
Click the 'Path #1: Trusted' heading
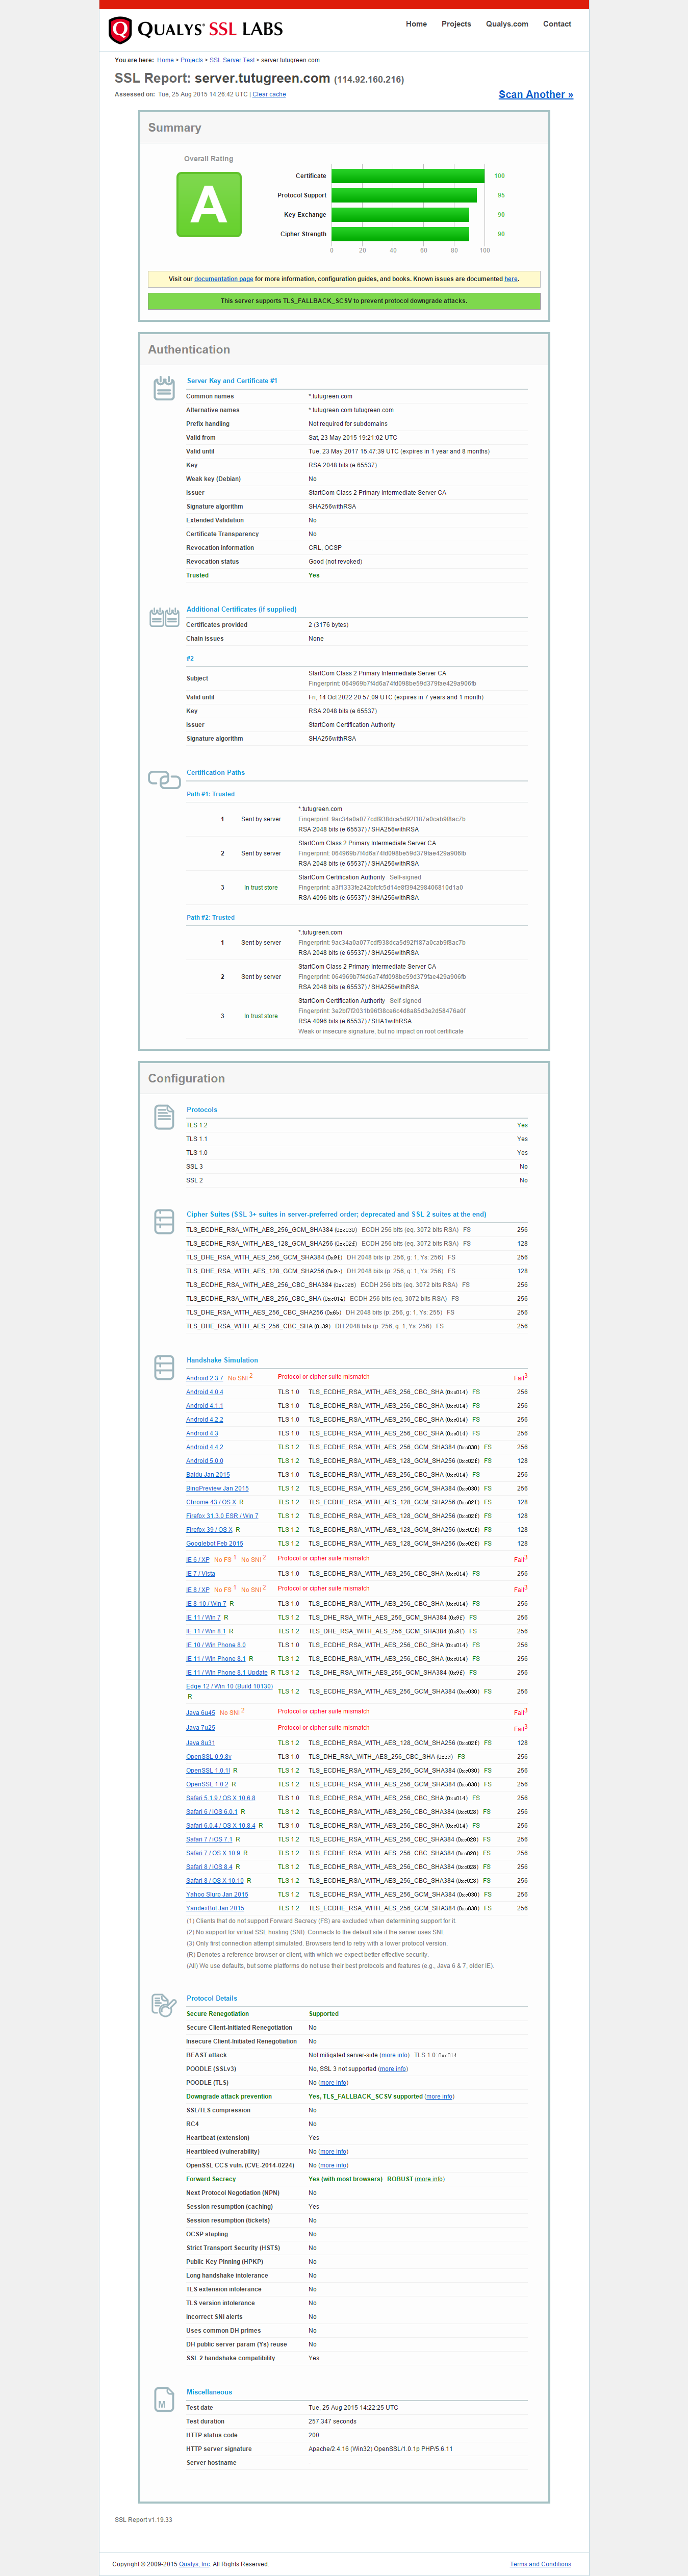(211, 794)
